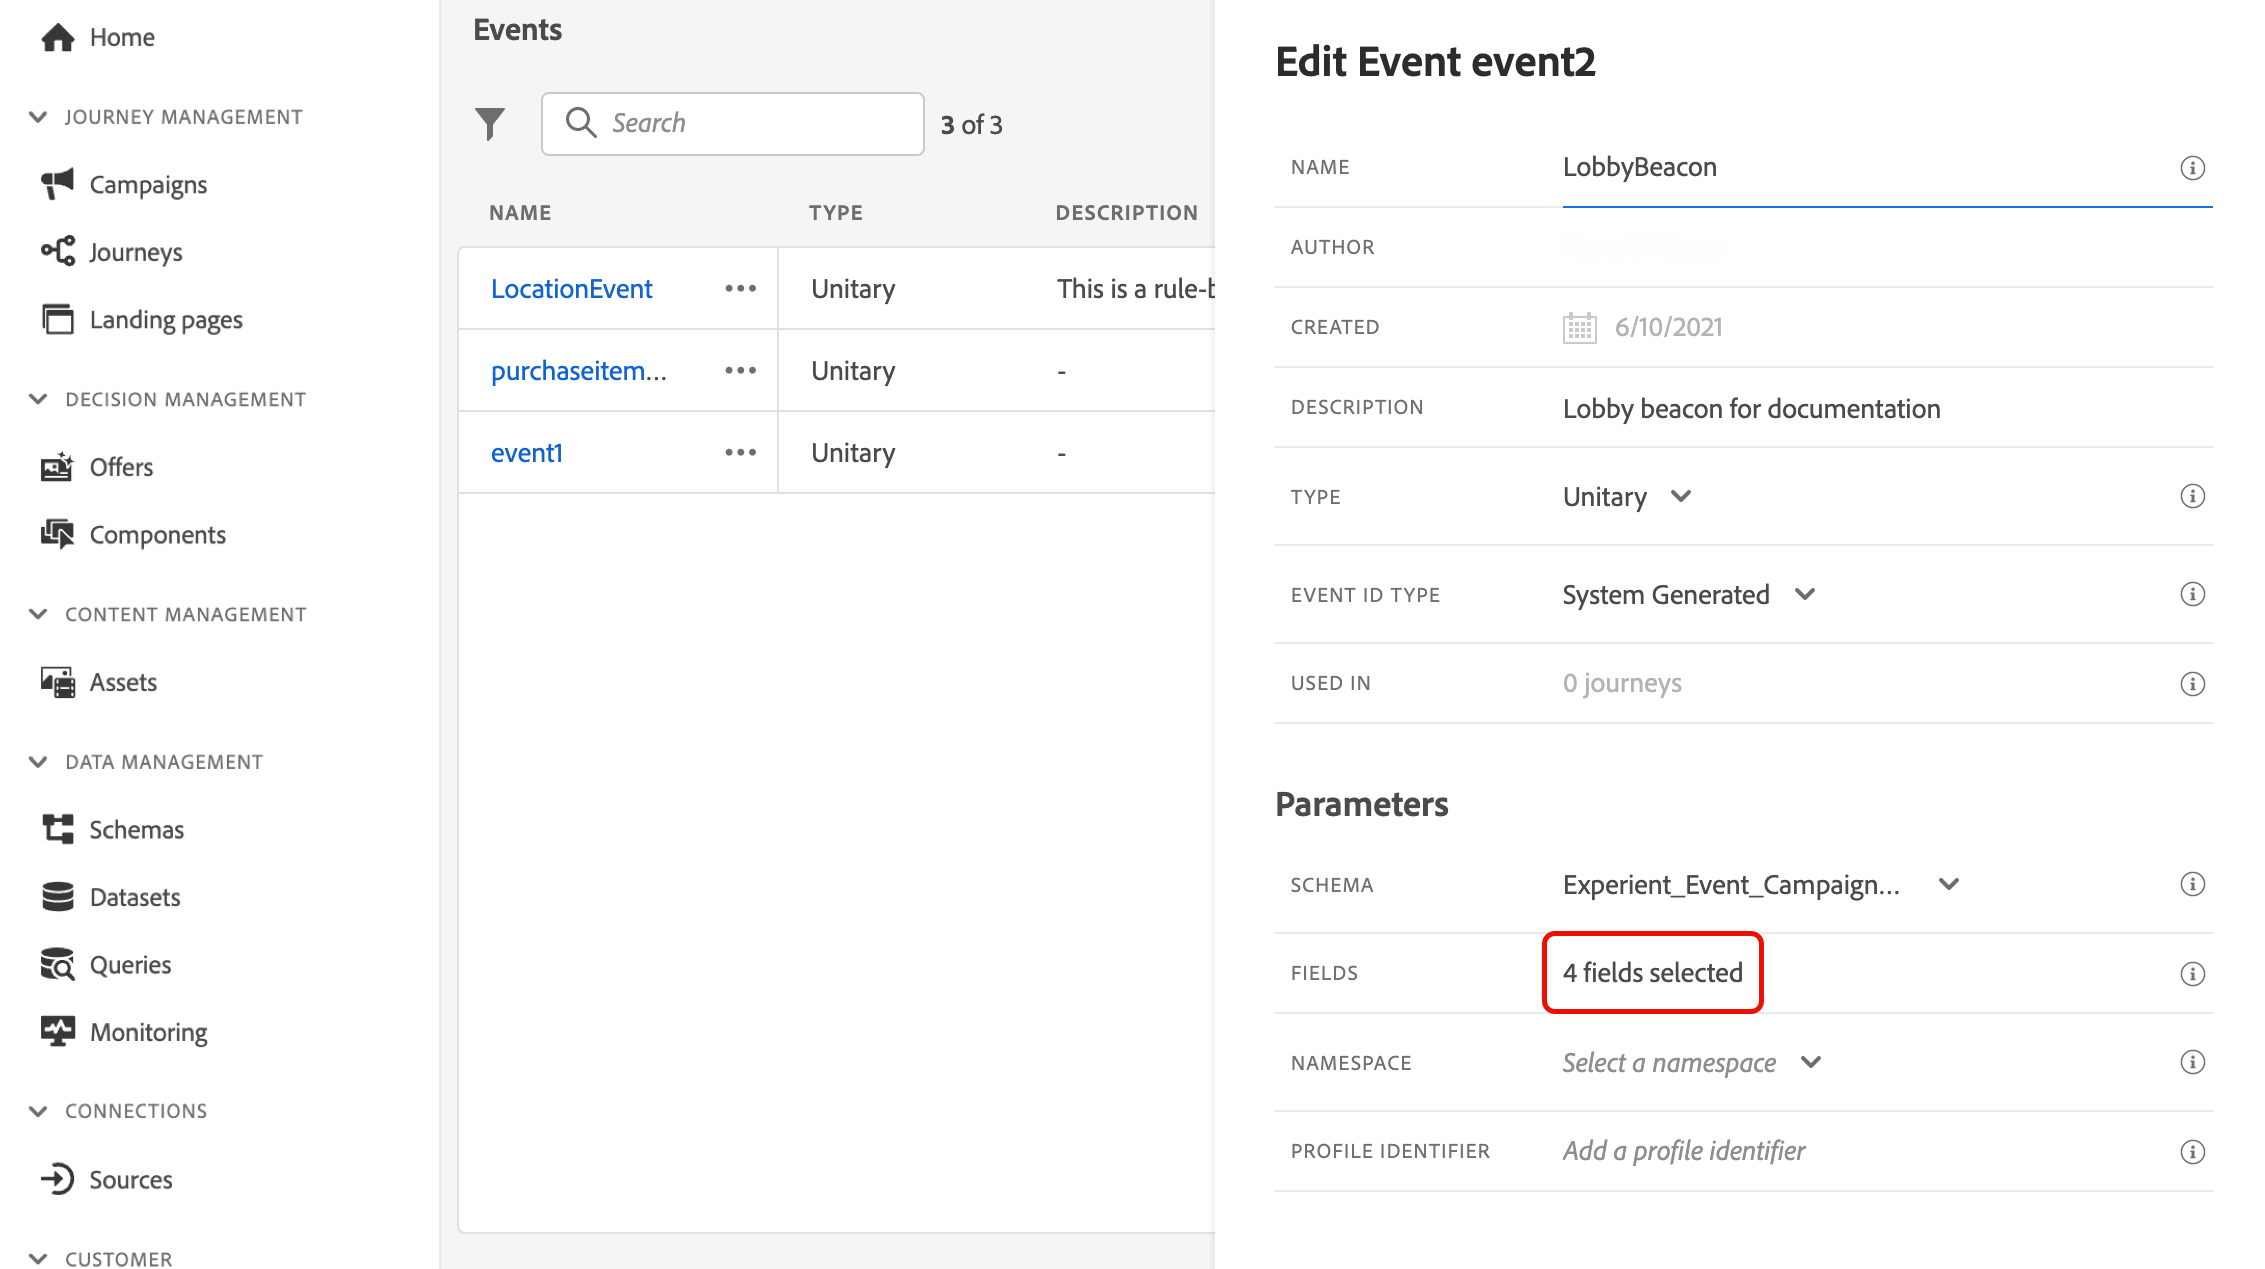The width and height of the screenshot is (2265, 1269).
Task: Open the Select a namespace dropdown
Action: point(1692,1063)
